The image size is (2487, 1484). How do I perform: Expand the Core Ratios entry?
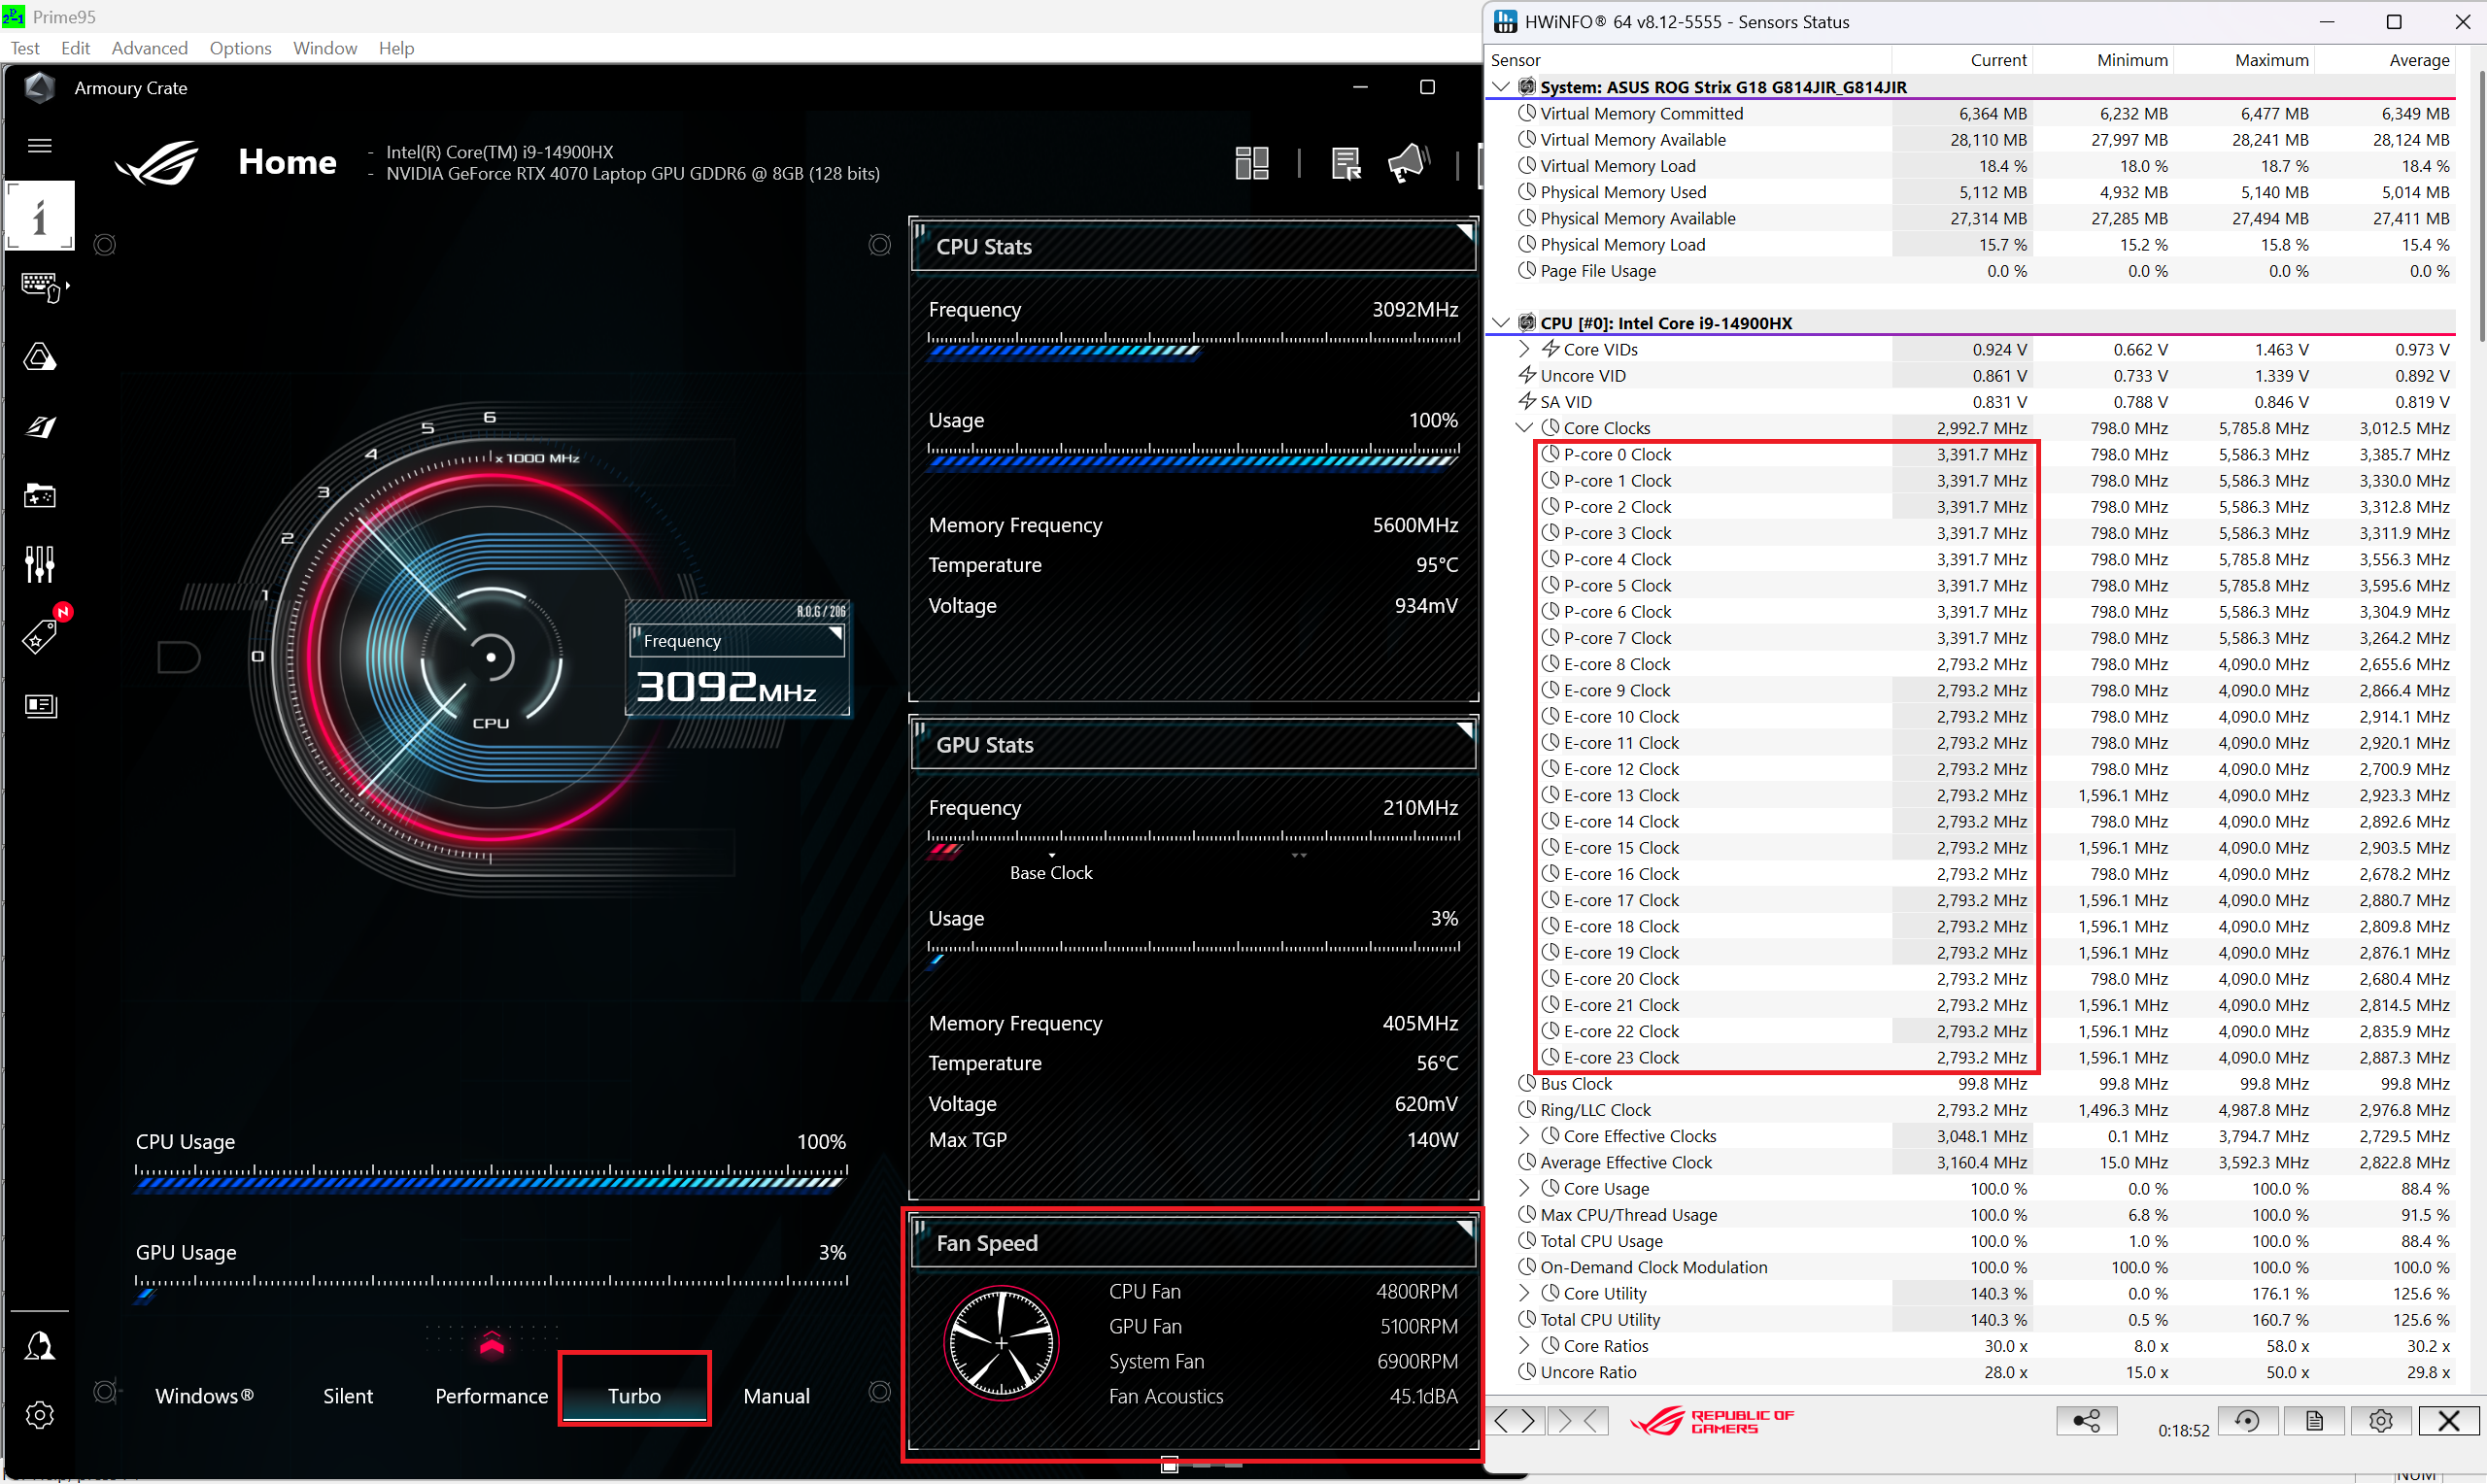1524,1345
